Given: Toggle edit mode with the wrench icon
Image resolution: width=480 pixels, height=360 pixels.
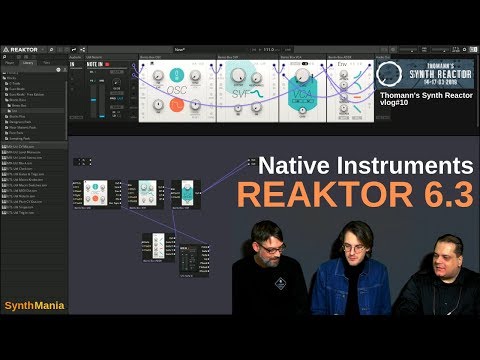Looking at the screenshot, I should (x=74, y=50).
